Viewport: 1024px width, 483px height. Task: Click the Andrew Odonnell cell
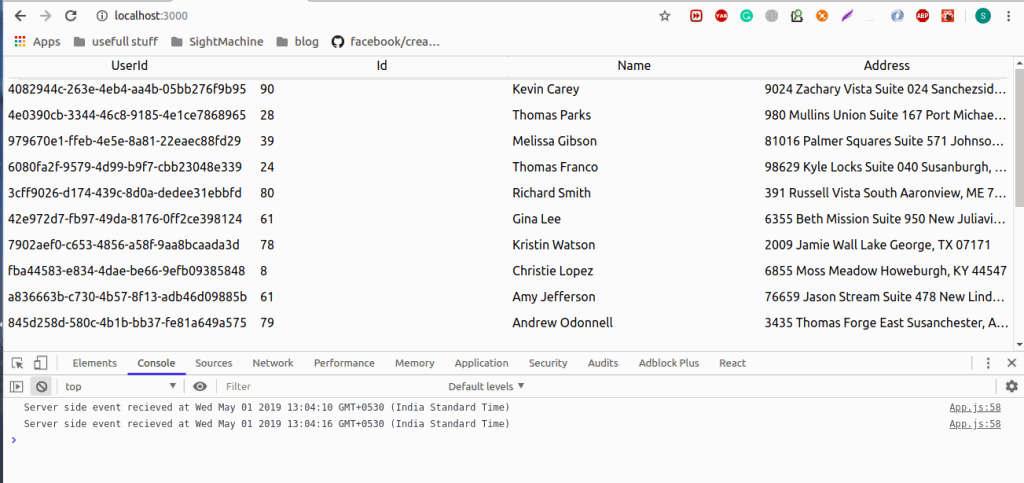[x=562, y=322]
